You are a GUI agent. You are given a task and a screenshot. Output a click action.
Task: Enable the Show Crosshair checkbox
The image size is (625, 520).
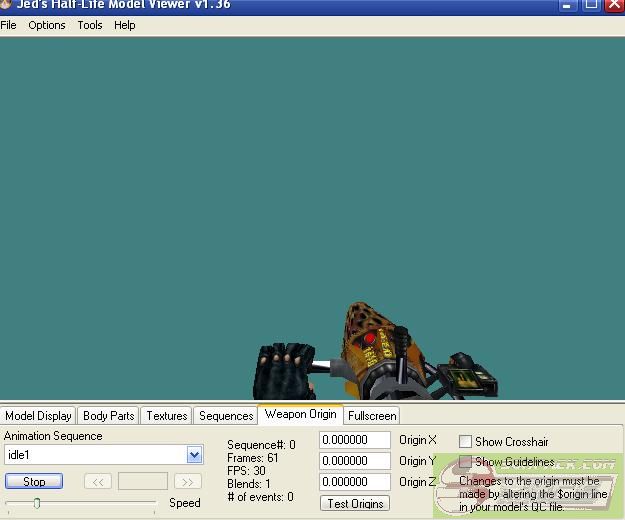pos(465,441)
